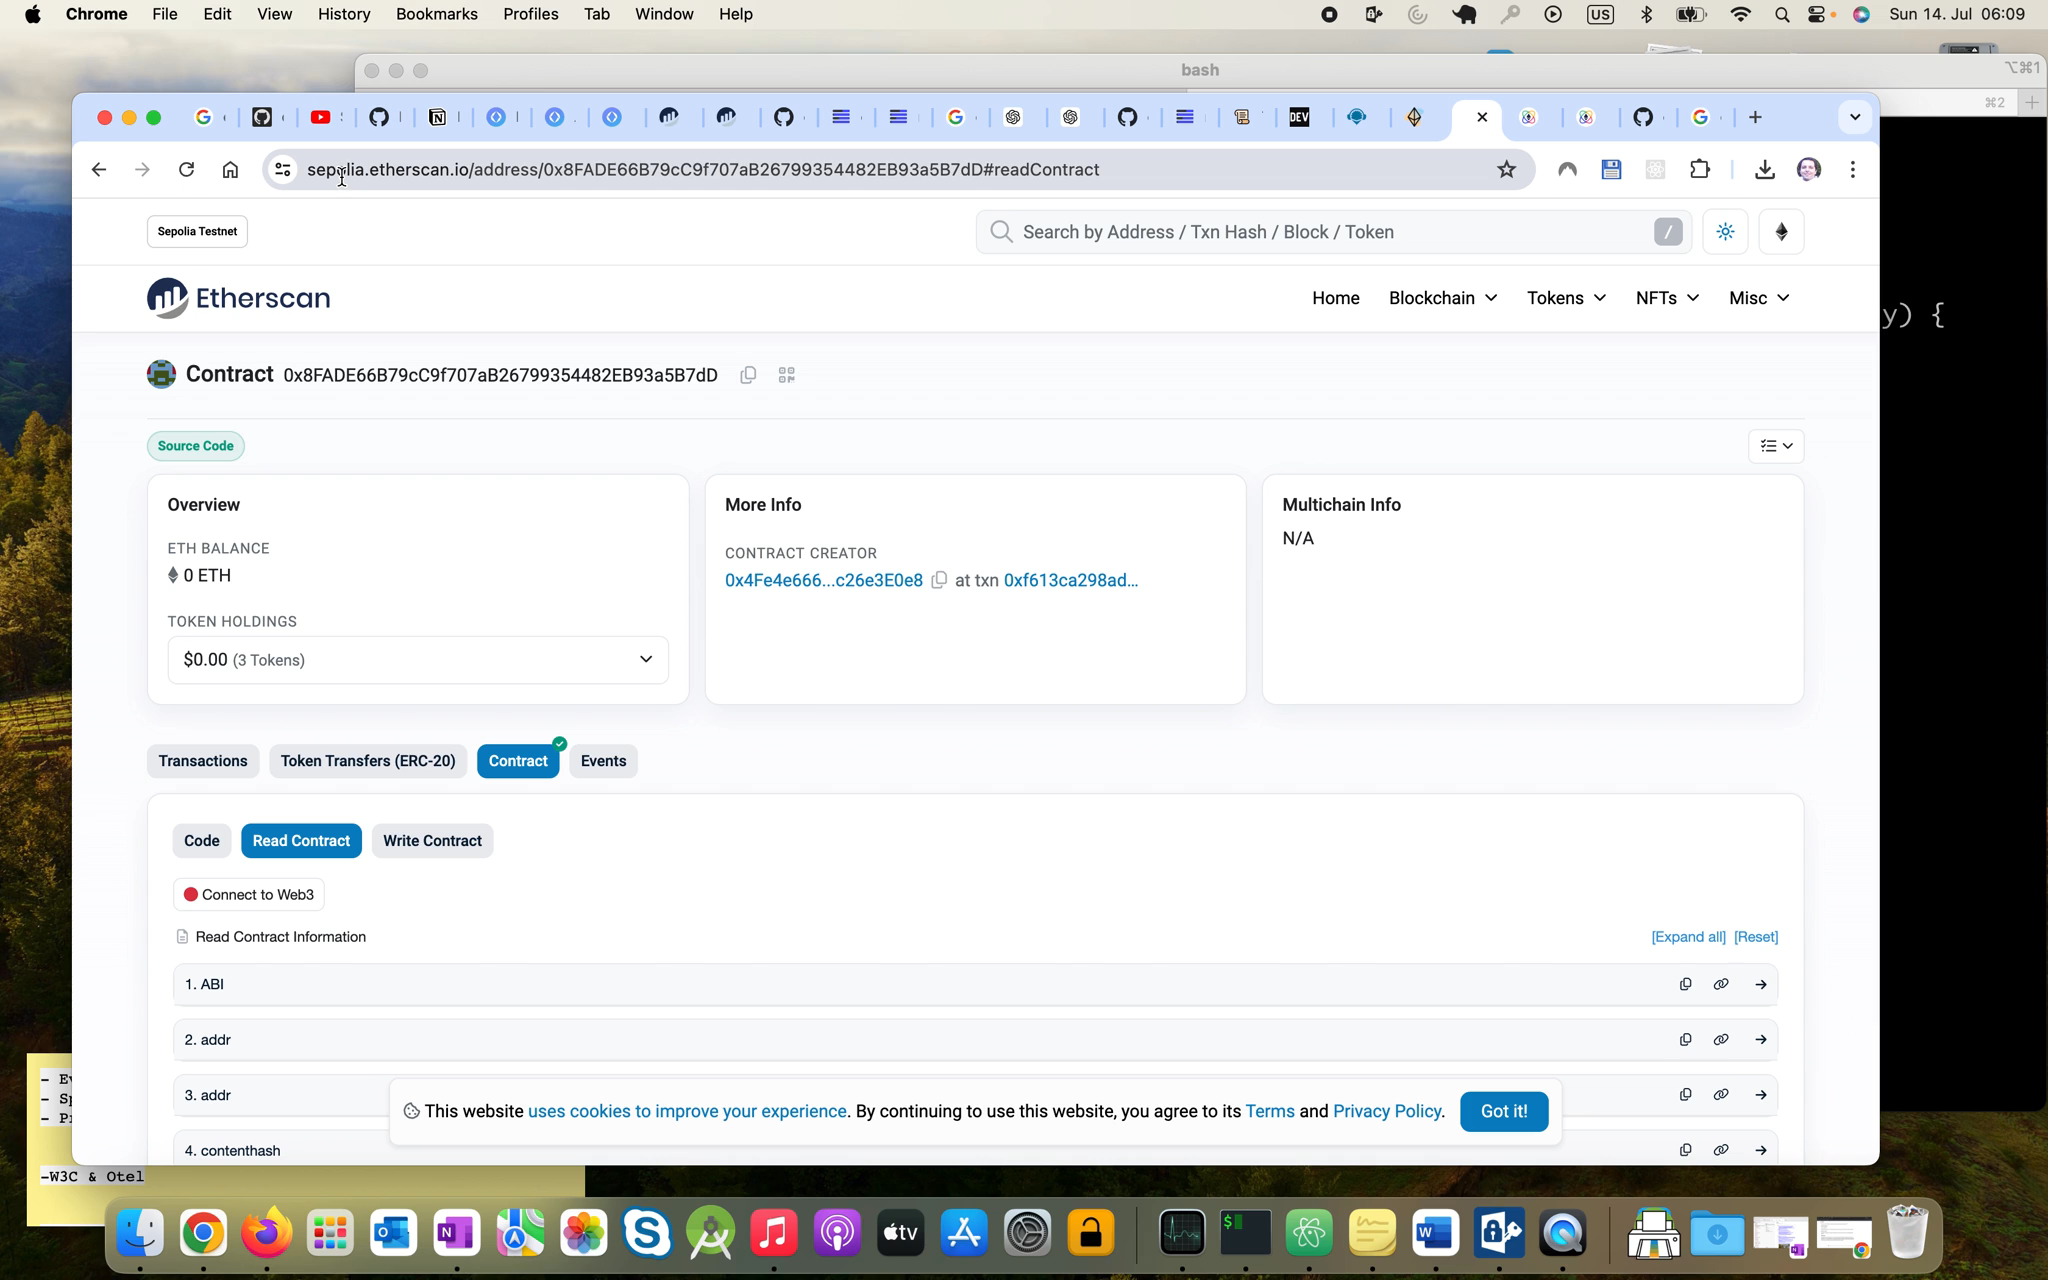Open the tab search dropdown in Chrome
This screenshot has height=1280, width=2048.
[1855, 117]
